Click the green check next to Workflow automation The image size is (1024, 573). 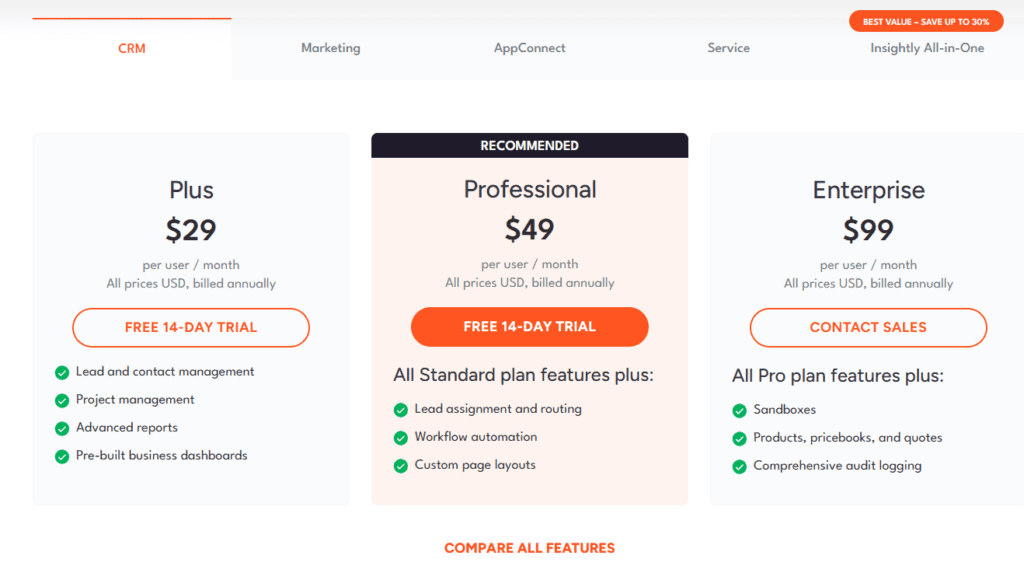click(x=401, y=438)
